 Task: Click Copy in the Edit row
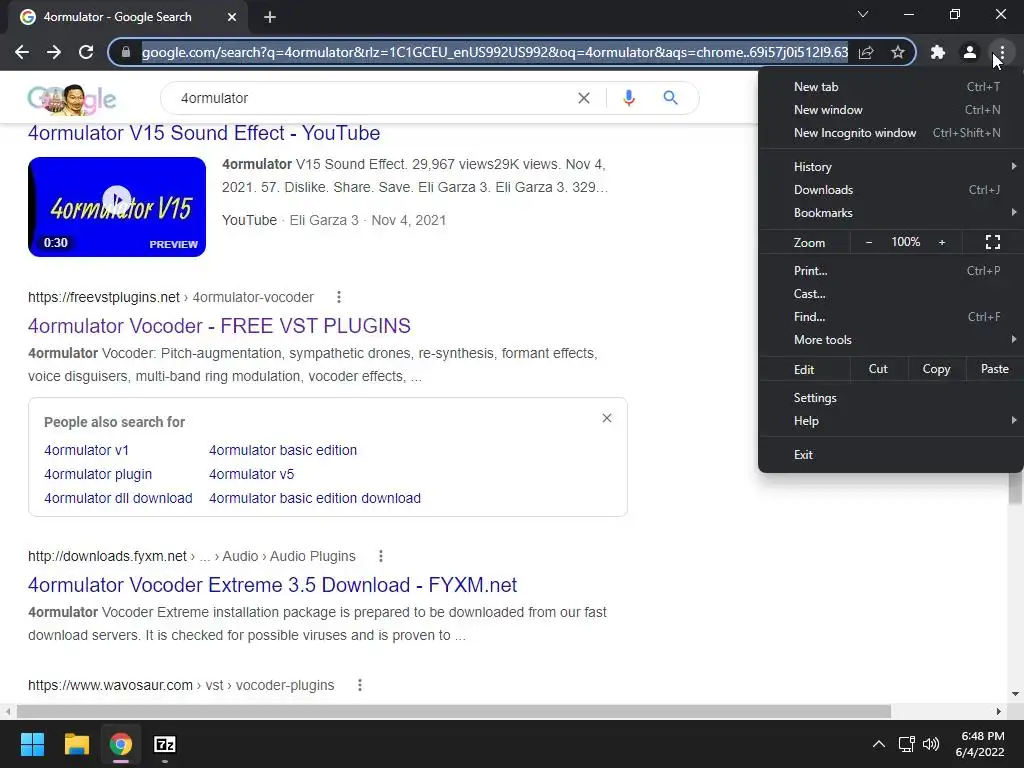pos(936,369)
